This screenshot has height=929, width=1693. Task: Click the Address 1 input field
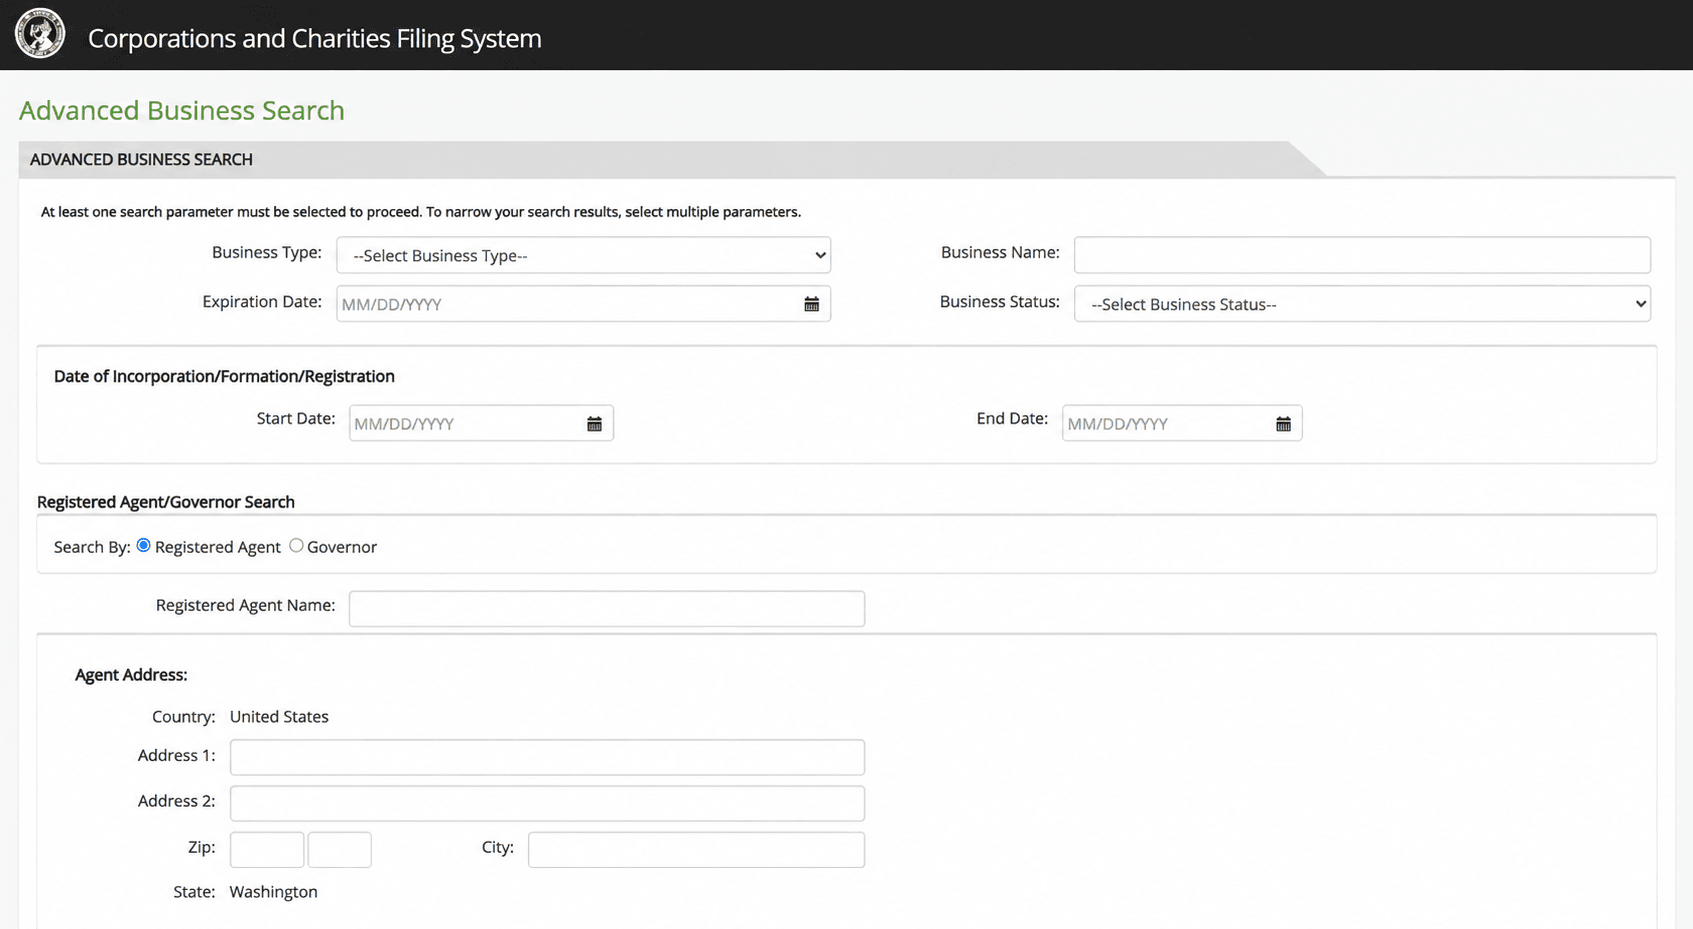point(547,757)
